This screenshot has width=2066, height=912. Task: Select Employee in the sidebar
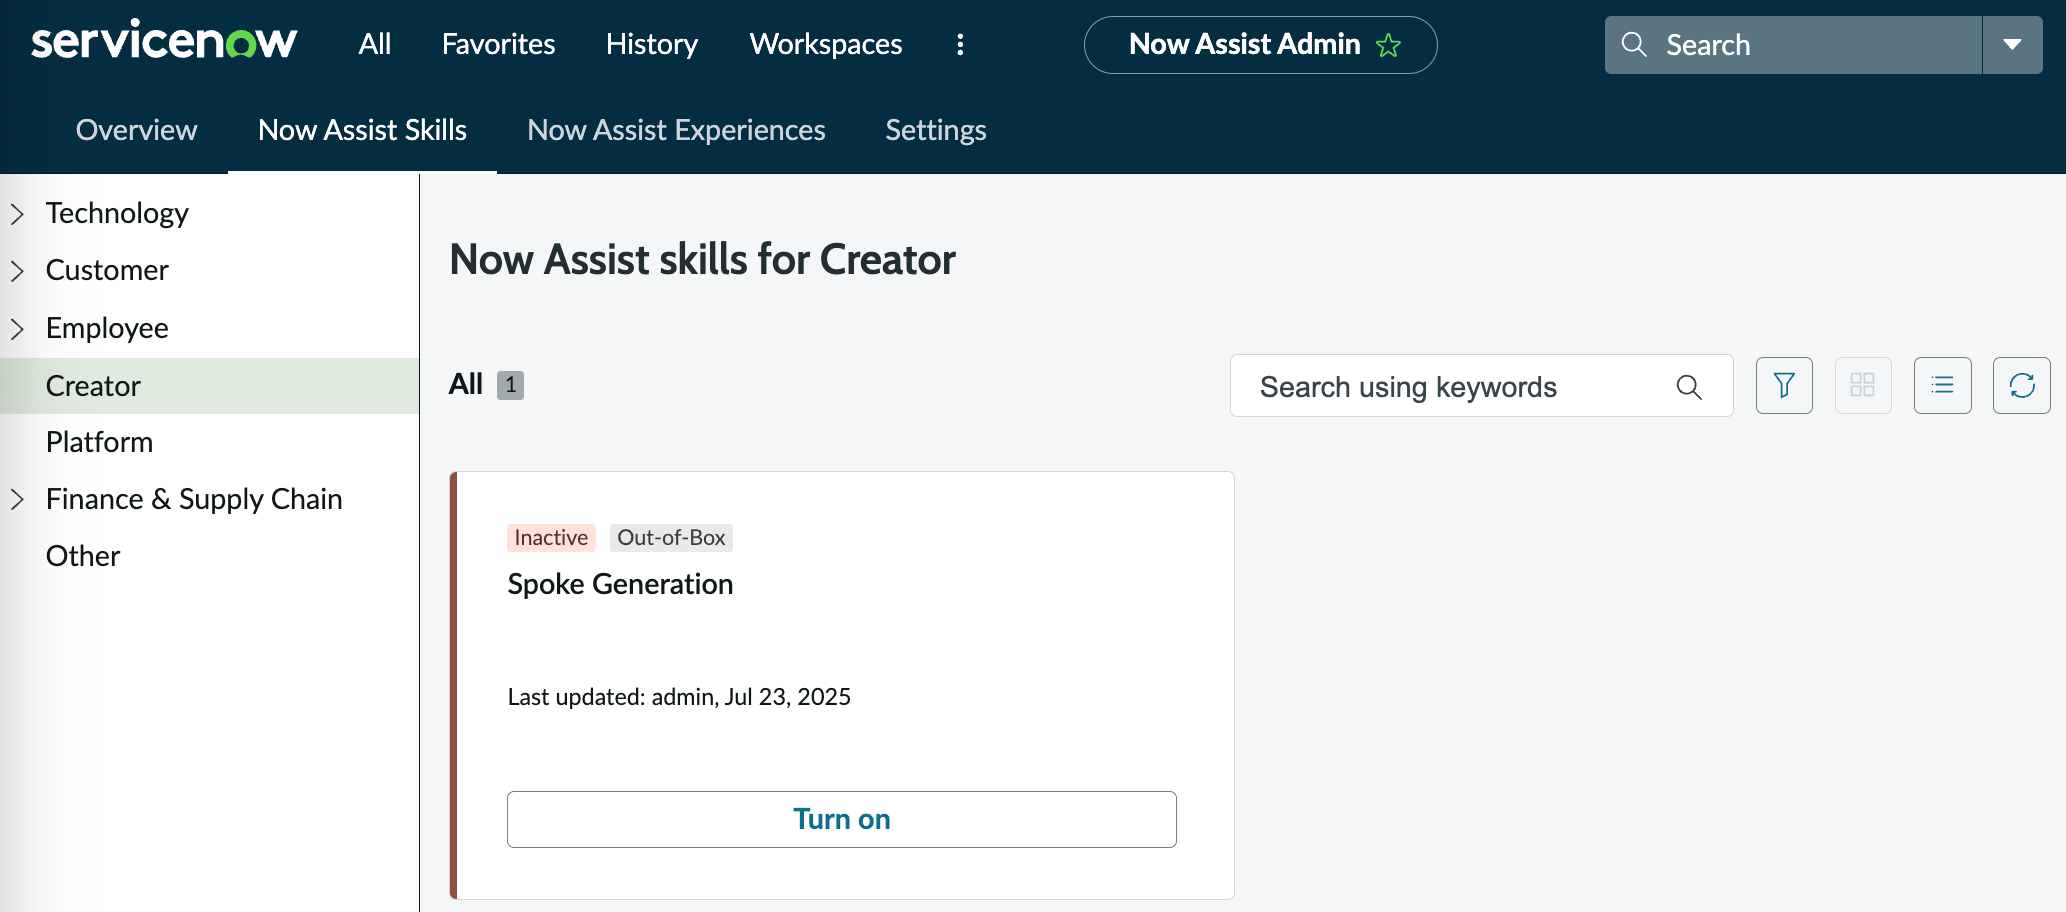[107, 328]
